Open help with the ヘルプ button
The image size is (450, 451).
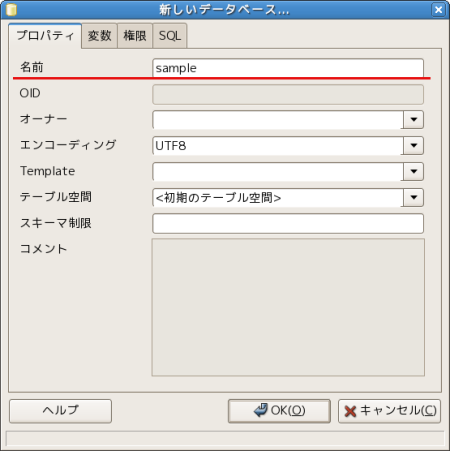(x=60, y=411)
